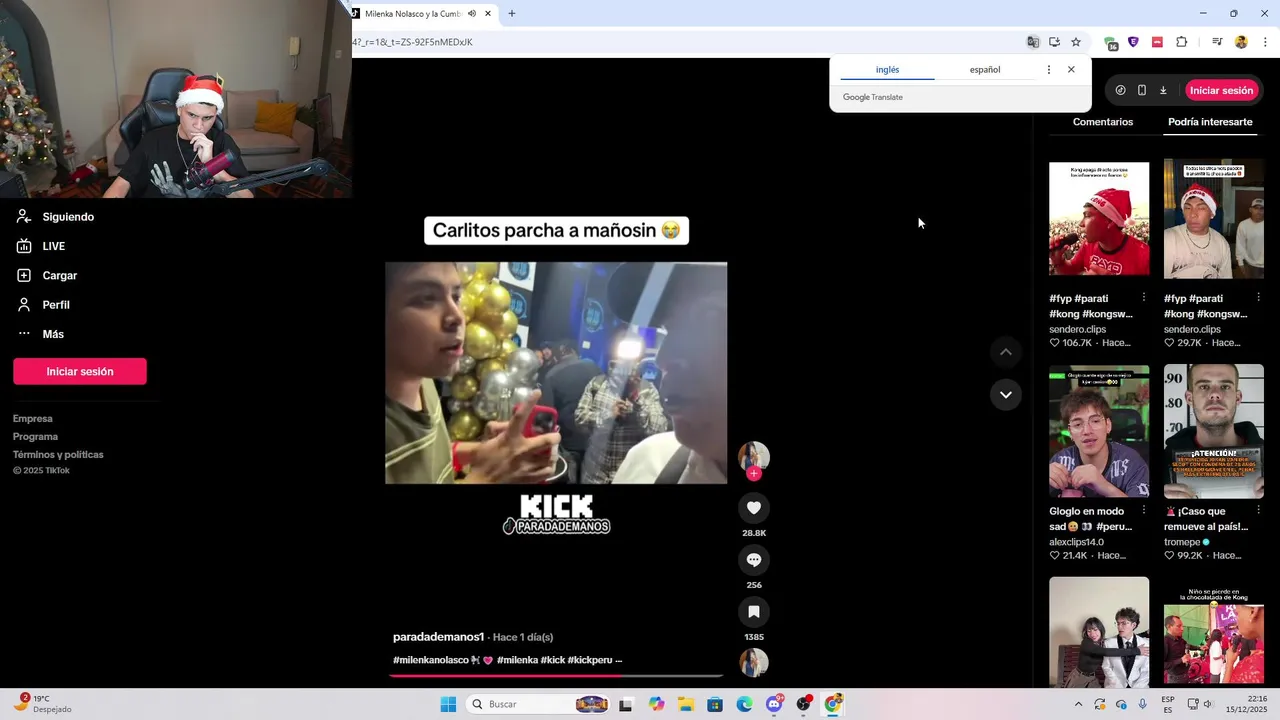
Task: Bookmark this page with the star icon
Action: (x=1076, y=42)
